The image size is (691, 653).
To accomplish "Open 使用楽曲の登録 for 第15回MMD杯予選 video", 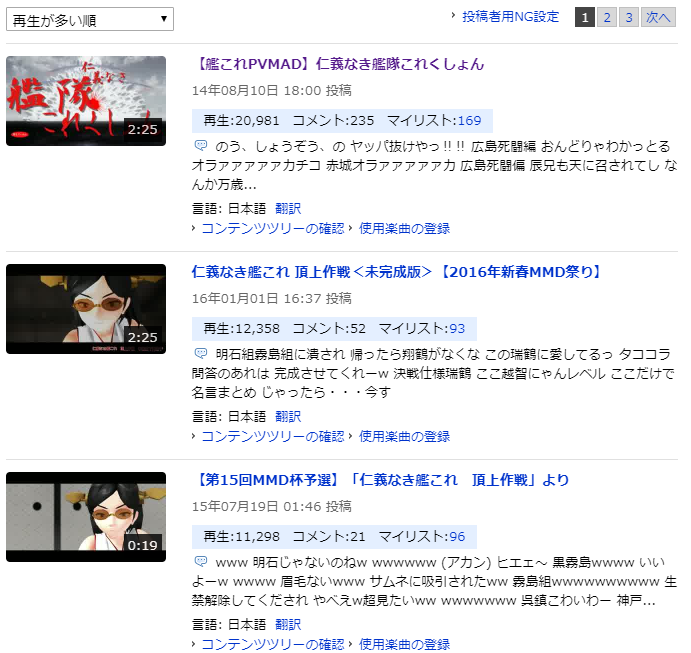I will (404, 644).
